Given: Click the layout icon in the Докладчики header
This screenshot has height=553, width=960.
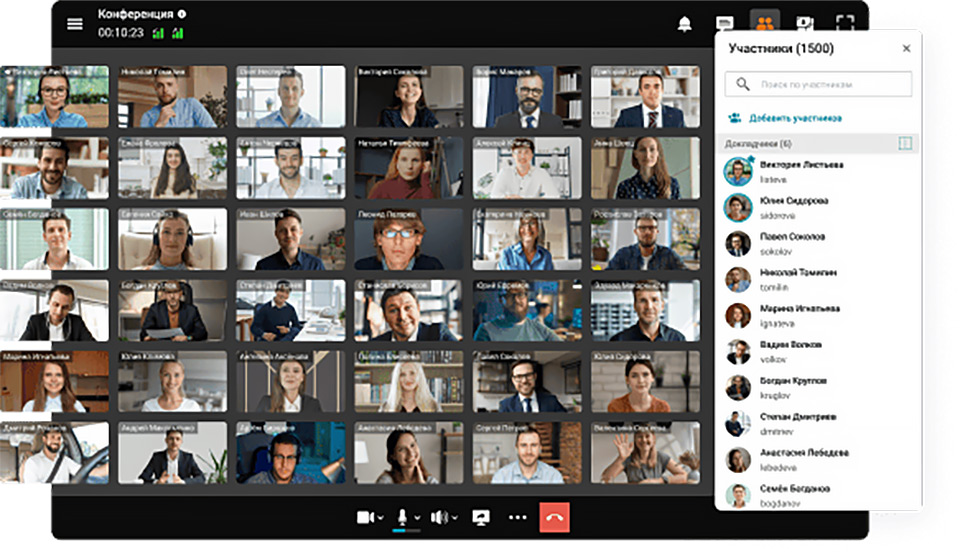Looking at the screenshot, I should (905, 144).
